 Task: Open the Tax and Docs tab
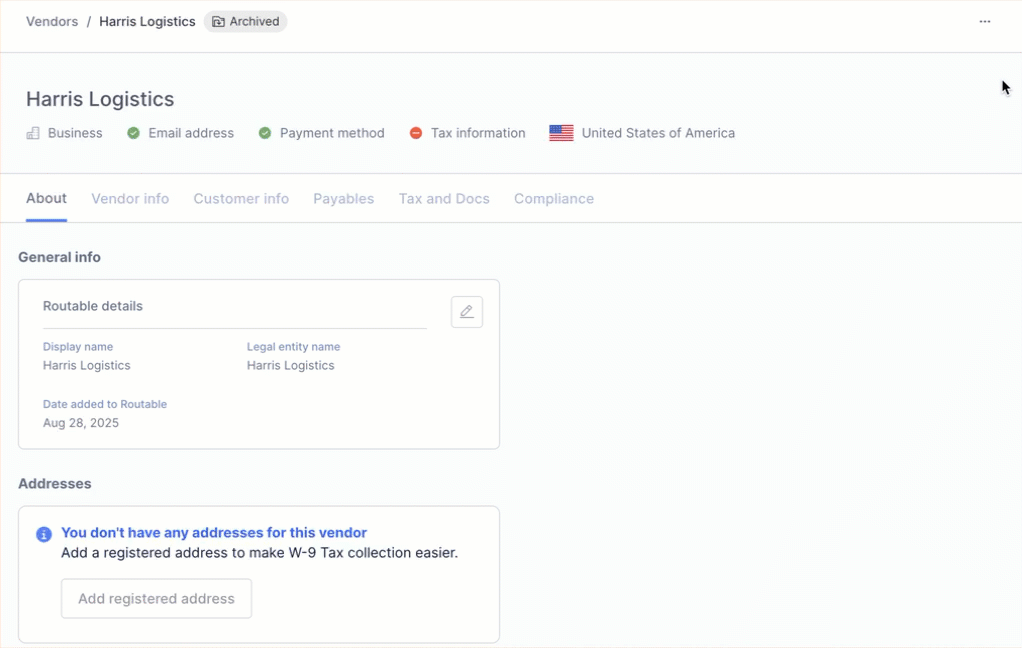[x=444, y=199]
